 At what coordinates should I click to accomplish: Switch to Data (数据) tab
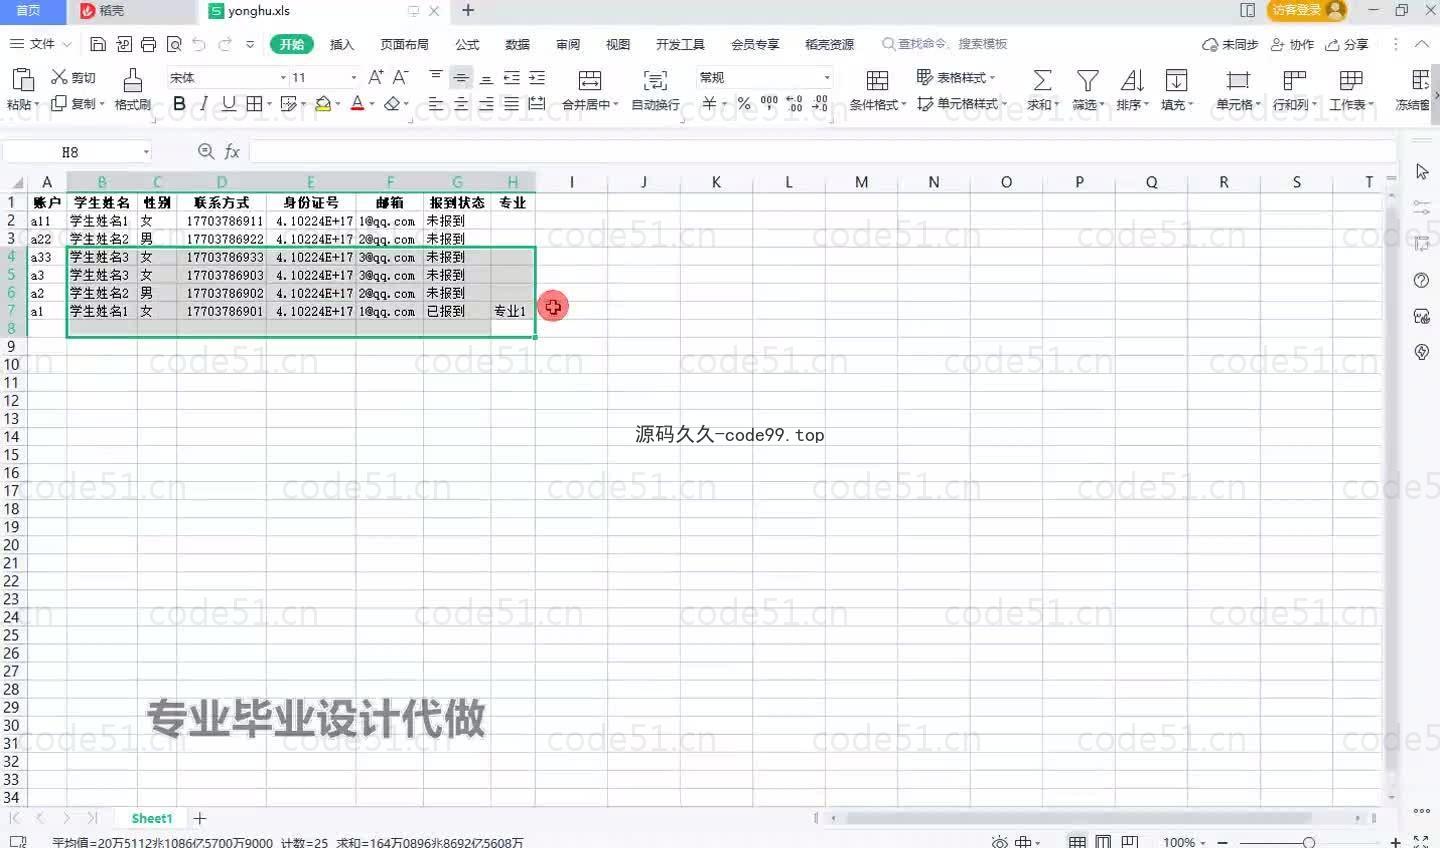[x=517, y=44]
